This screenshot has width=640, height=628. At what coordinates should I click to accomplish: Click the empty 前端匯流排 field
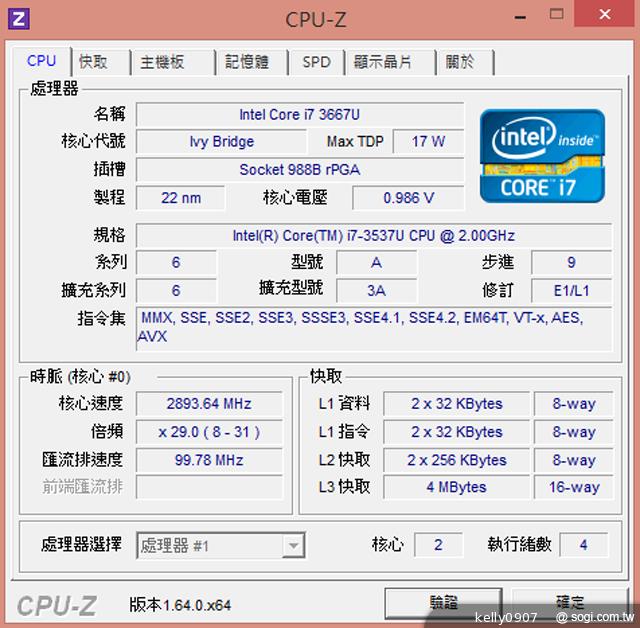click(x=209, y=486)
